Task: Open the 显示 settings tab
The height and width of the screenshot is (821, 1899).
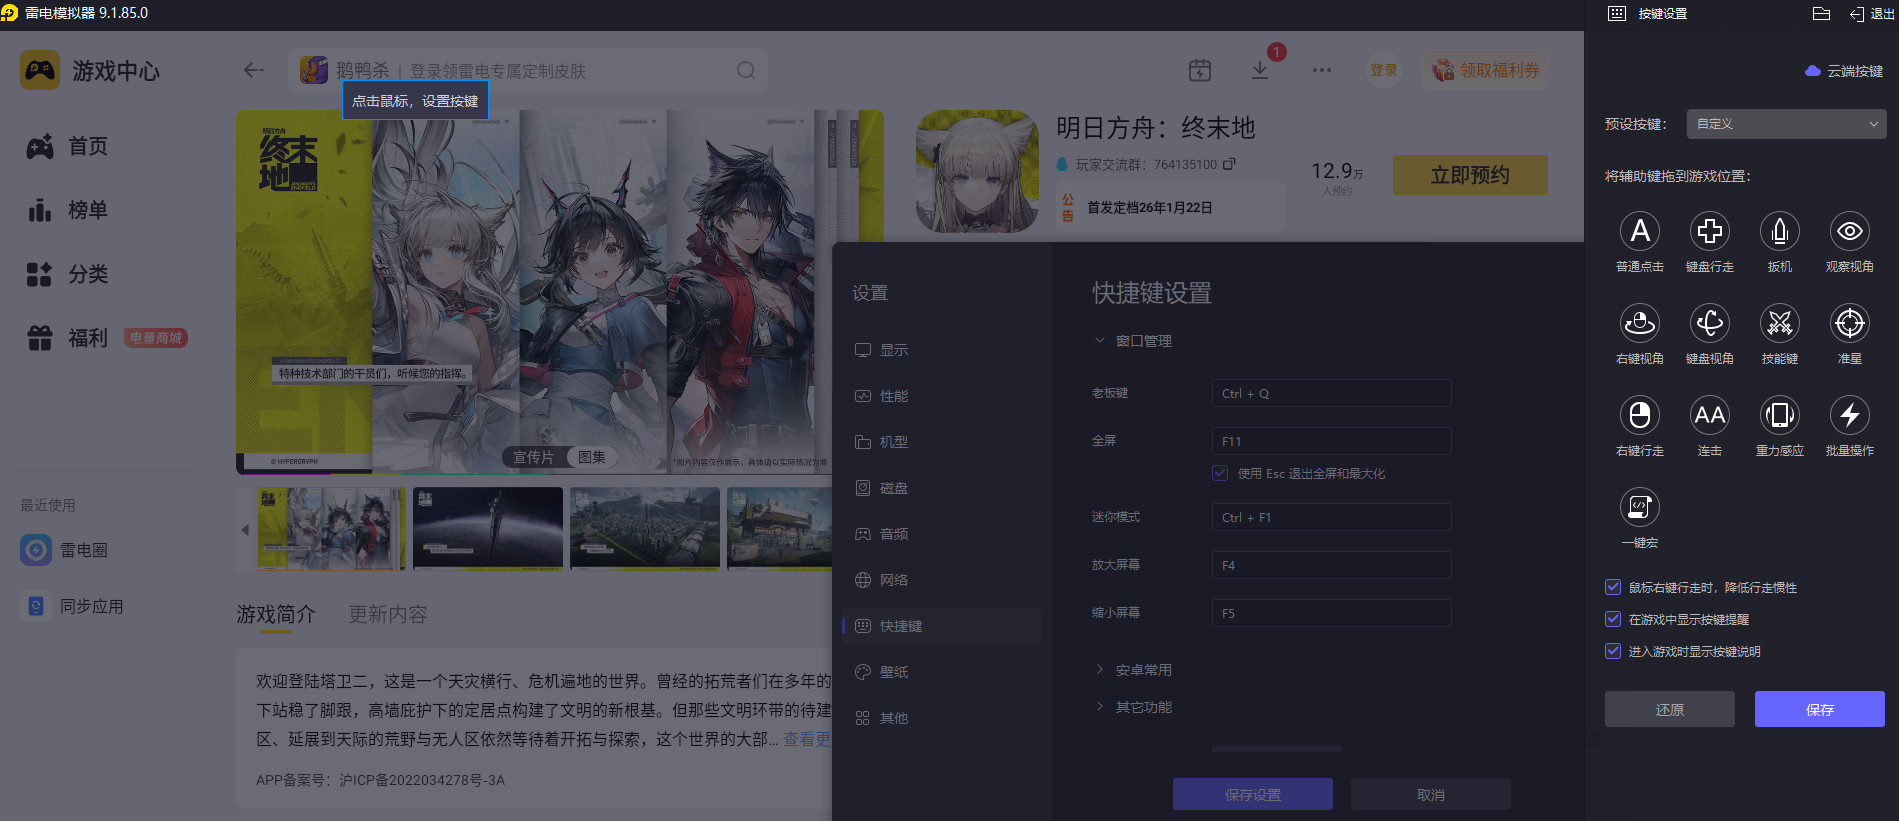Action: coord(942,350)
